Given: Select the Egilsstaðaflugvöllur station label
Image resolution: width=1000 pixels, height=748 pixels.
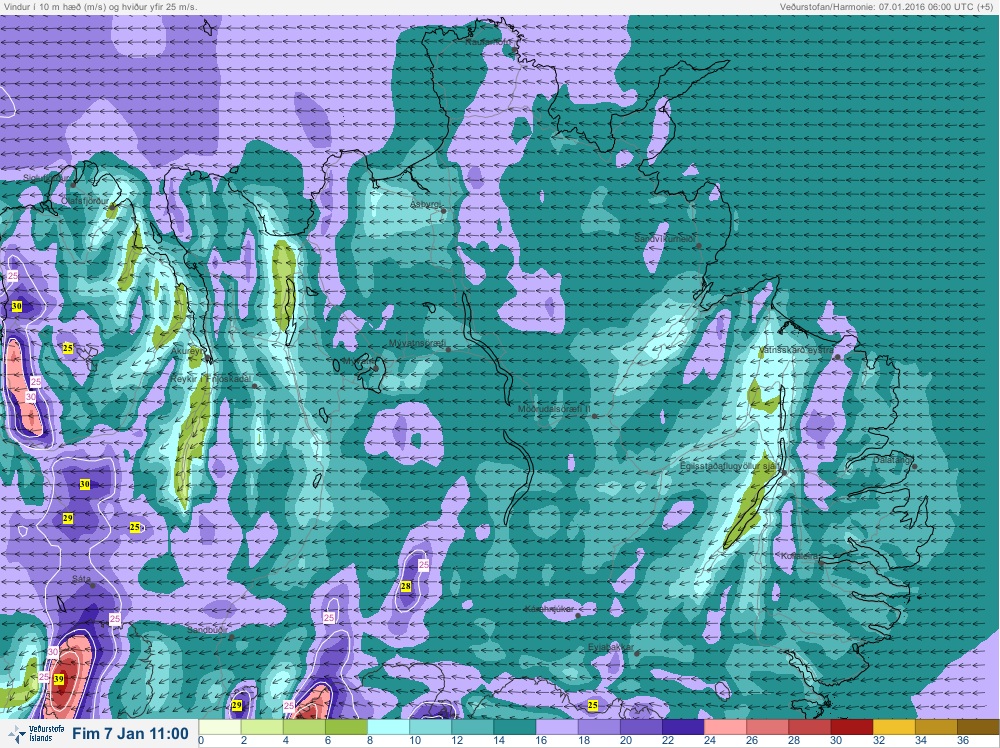Looking at the screenshot, I should point(730,466).
